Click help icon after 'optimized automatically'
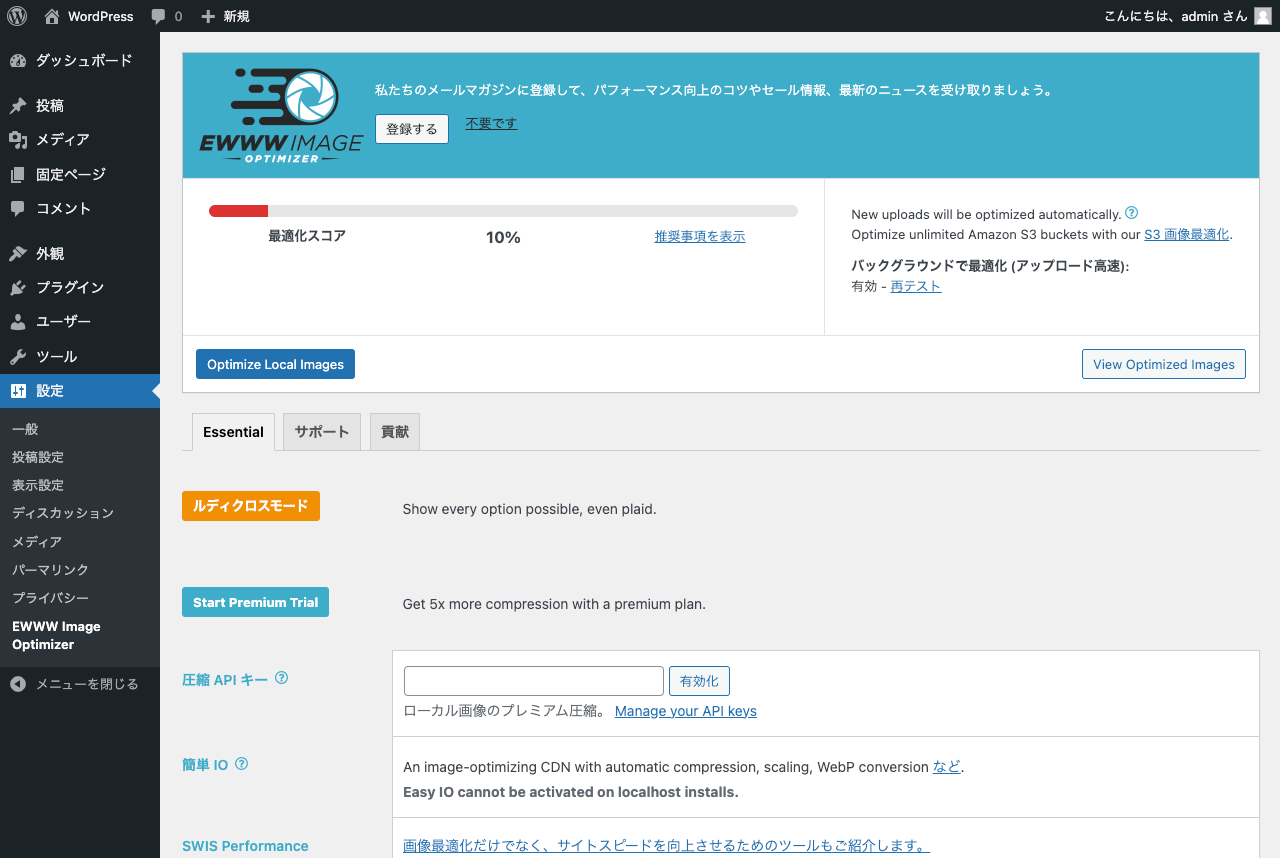Screen dimensions: 1280x858 click(1132, 213)
